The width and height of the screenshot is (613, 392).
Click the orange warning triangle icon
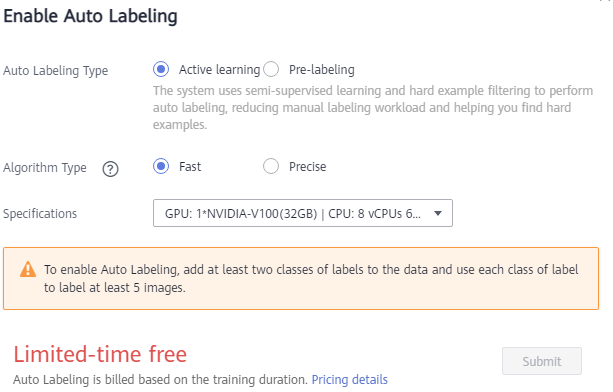point(28,269)
